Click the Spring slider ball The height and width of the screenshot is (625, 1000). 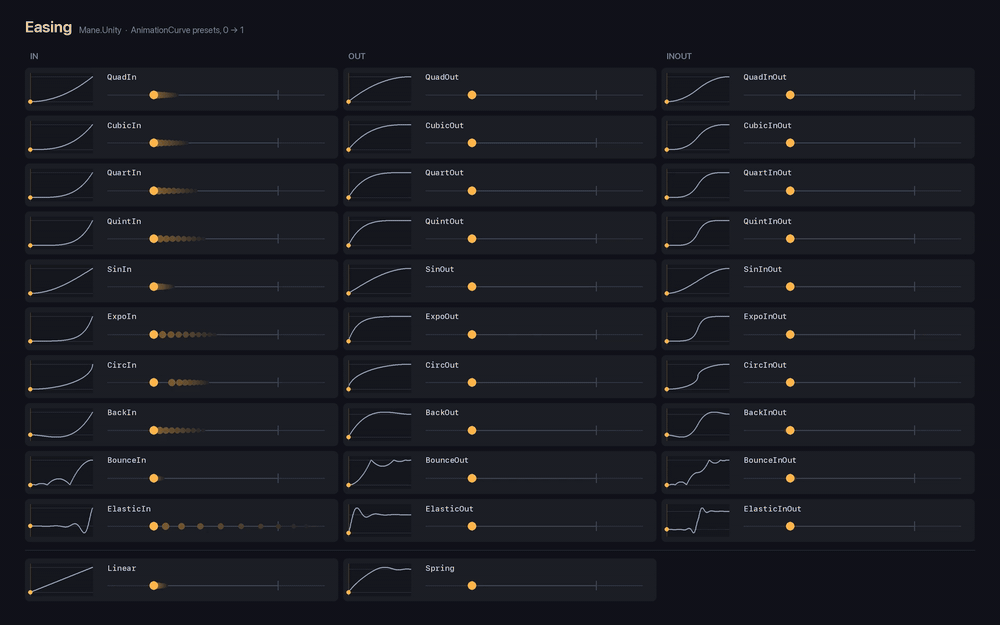[472, 585]
